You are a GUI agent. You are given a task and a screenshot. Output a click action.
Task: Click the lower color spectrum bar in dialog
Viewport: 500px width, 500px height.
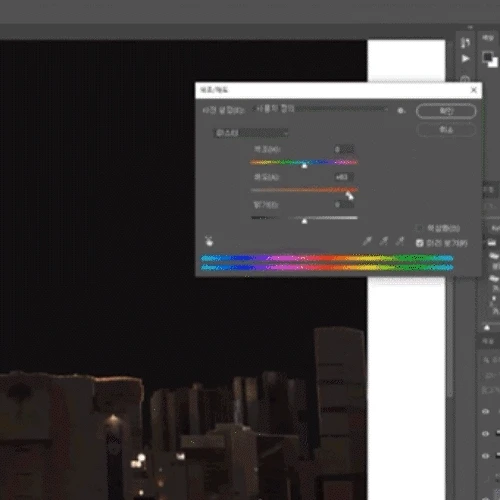[327, 267]
